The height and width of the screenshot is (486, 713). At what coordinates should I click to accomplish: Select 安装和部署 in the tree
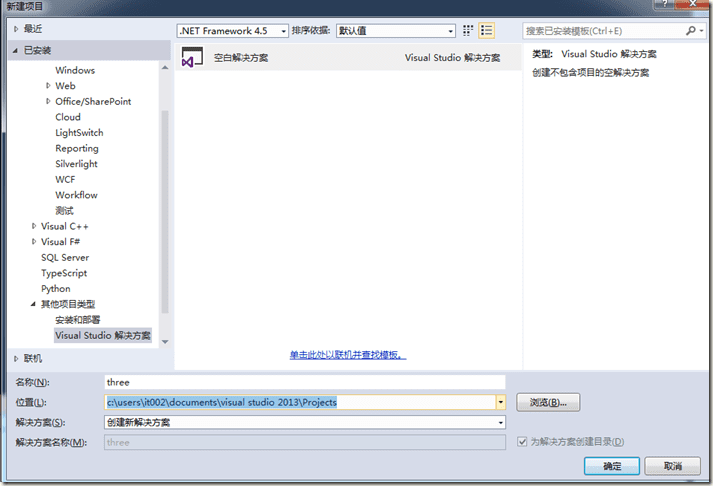[x=77, y=320]
